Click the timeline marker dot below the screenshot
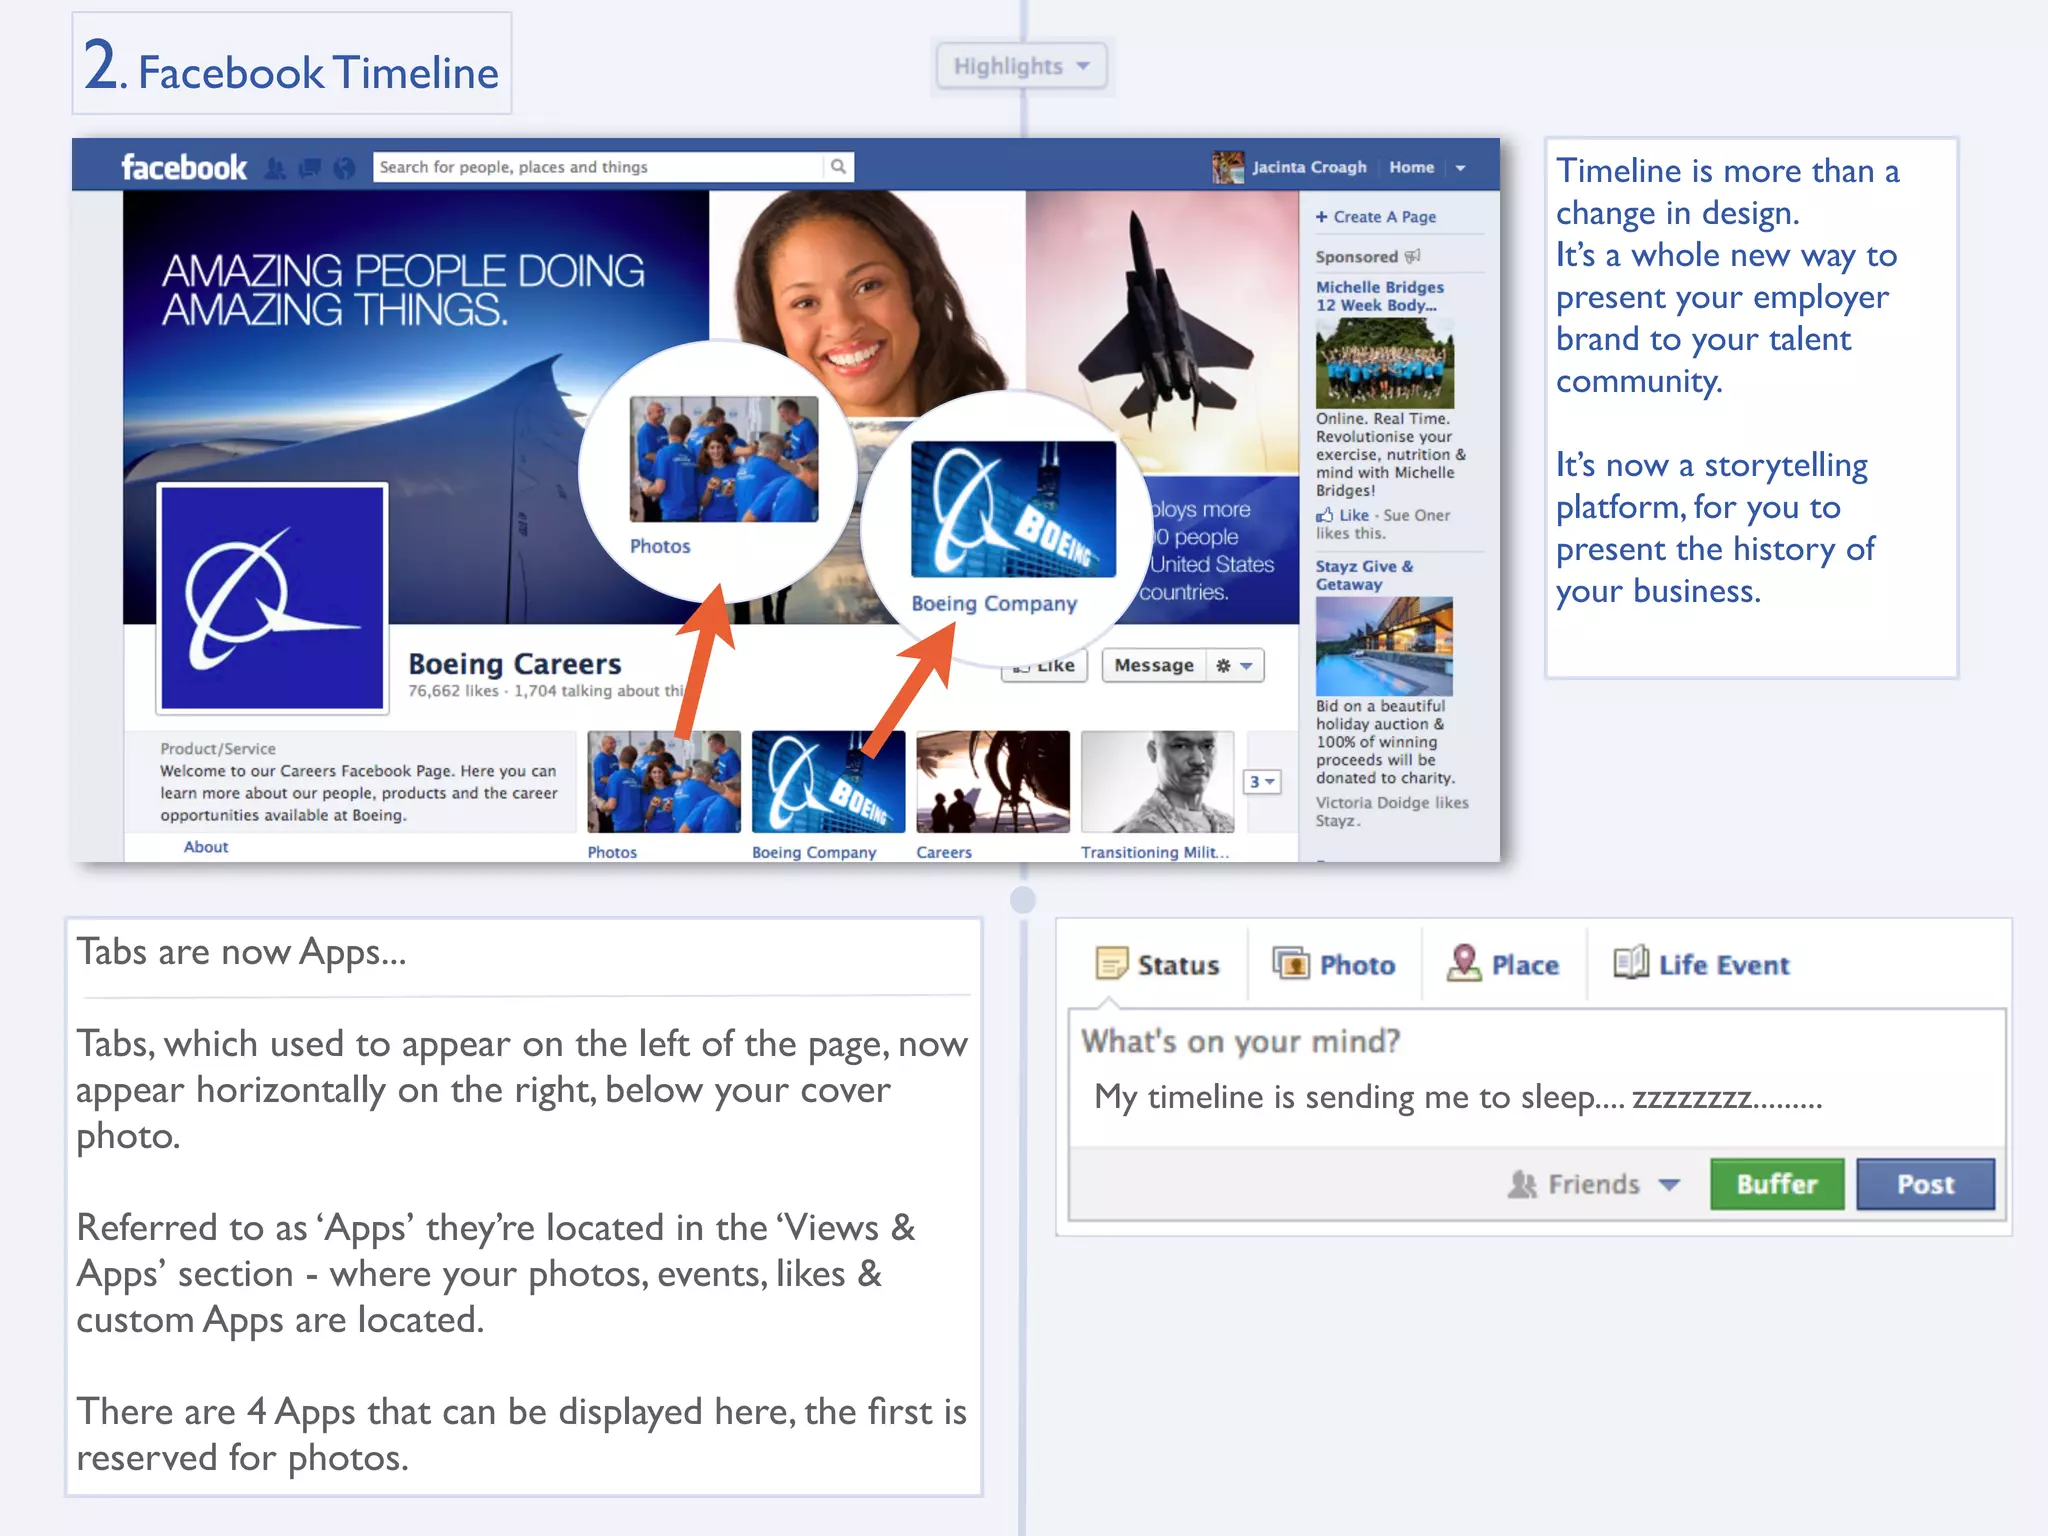Image resolution: width=2048 pixels, height=1536 pixels. pyautogui.click(x=1022, y=899)
